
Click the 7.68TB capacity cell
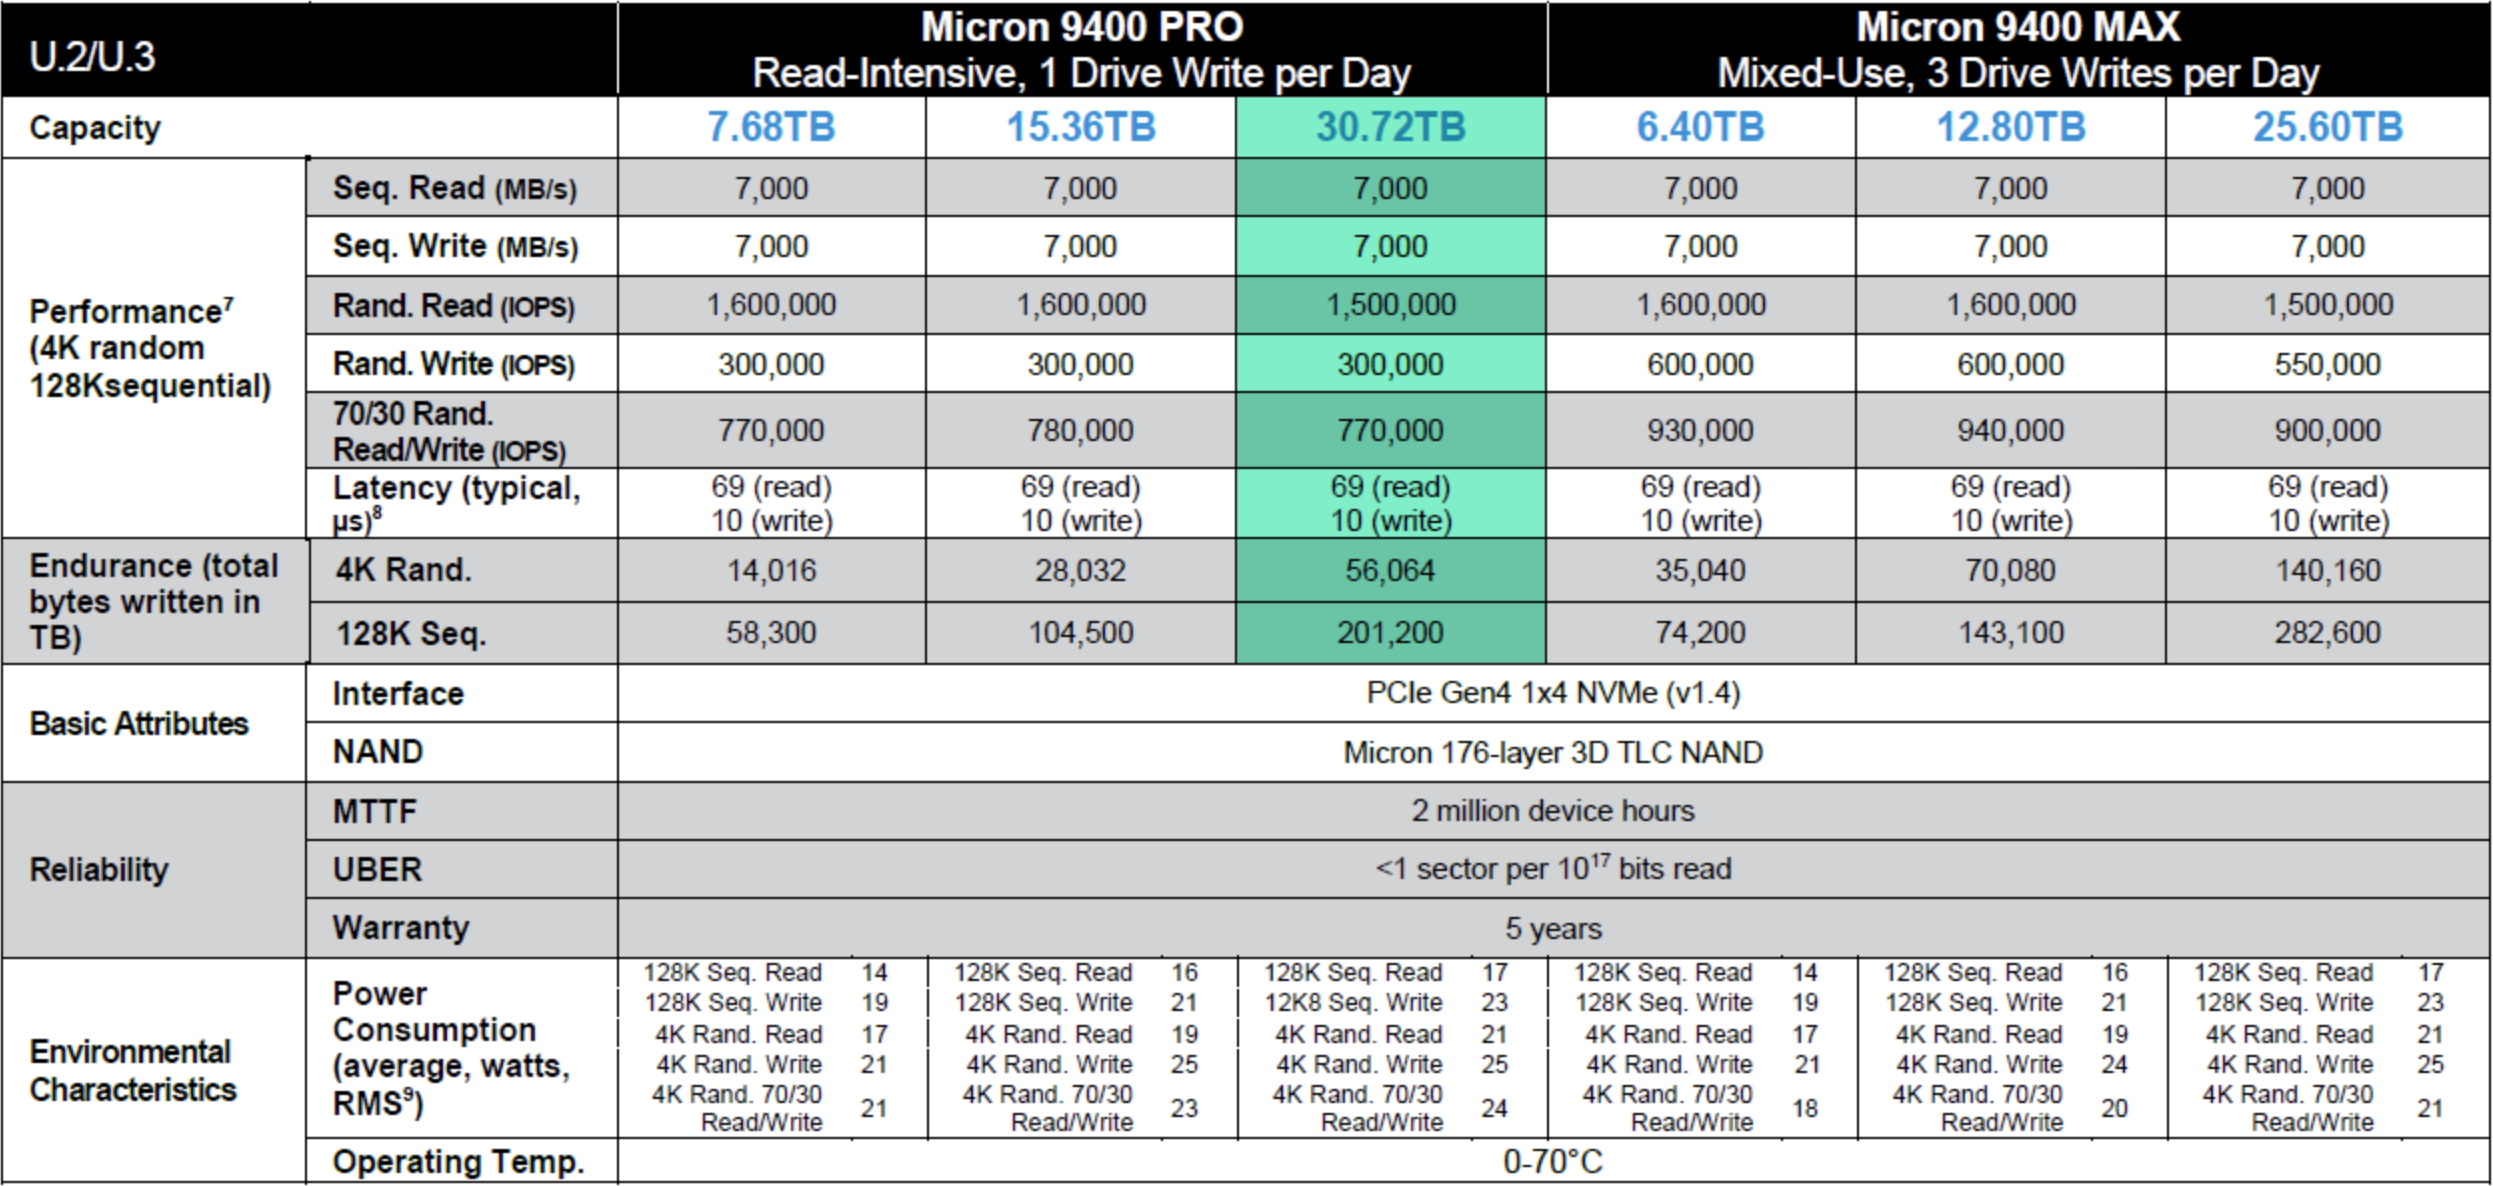pyautogui.click(x=771, y=127)
